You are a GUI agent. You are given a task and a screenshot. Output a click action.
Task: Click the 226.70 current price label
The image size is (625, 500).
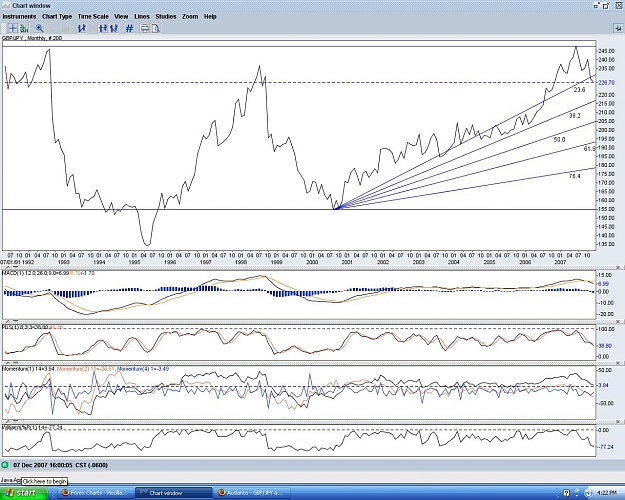tap(606, 83)
